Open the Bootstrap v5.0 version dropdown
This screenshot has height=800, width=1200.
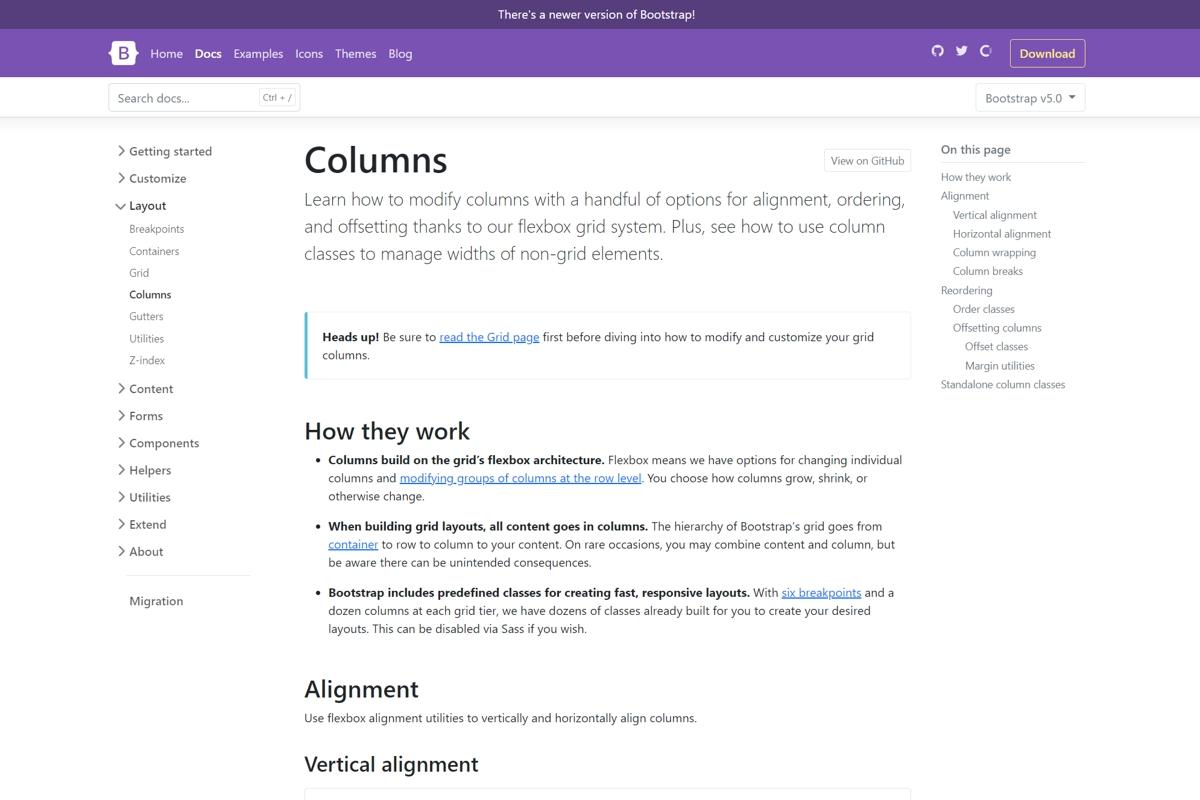1030,98
